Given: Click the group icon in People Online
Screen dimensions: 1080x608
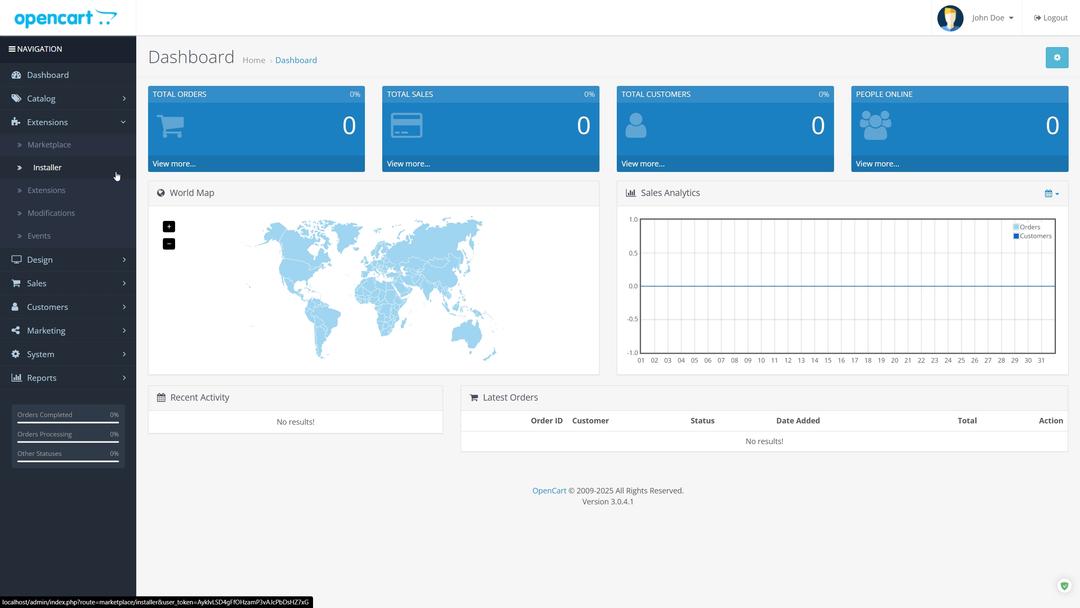Looking at the screenshot, I should (875, 126).
